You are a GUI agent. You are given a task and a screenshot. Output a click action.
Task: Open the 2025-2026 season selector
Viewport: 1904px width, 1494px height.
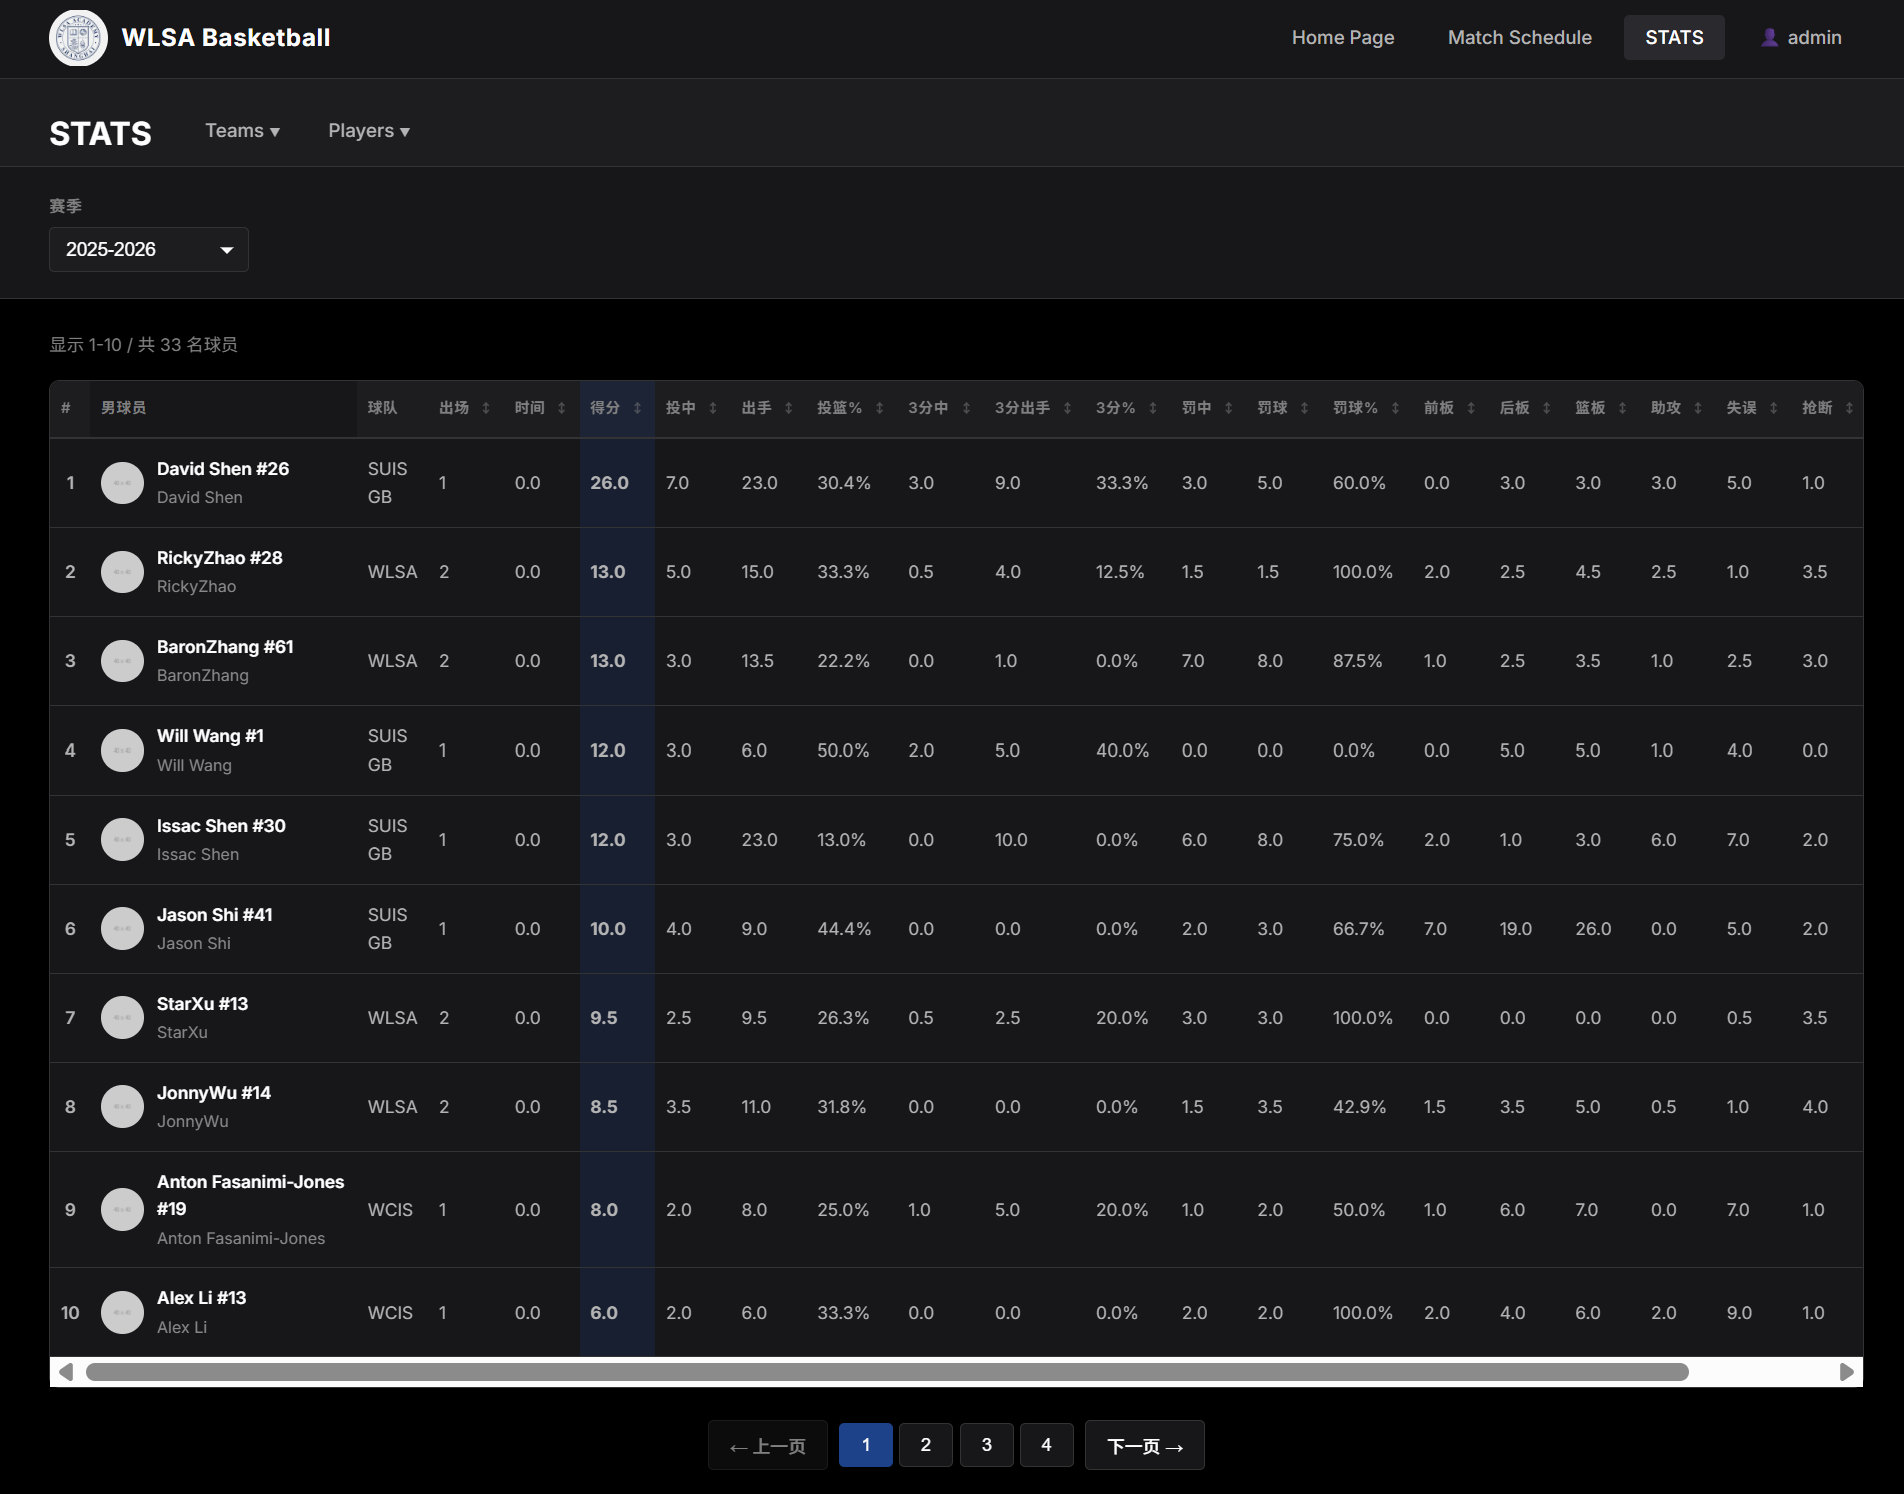tap(149, 249)
